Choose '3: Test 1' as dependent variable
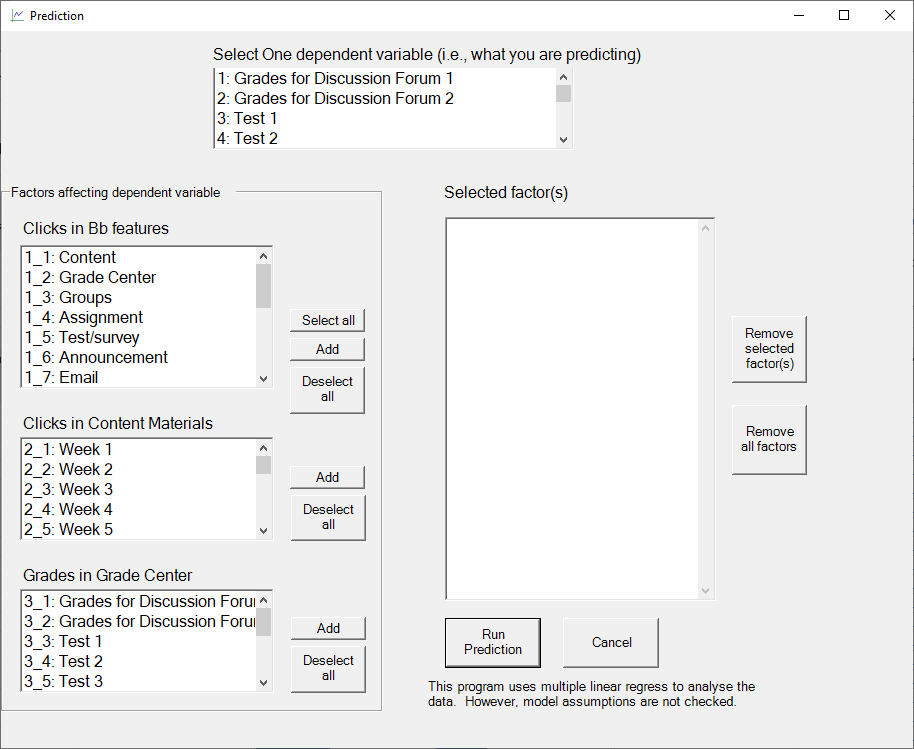The height and width of the screenshot is (749, 914). [x=385, y=118]
